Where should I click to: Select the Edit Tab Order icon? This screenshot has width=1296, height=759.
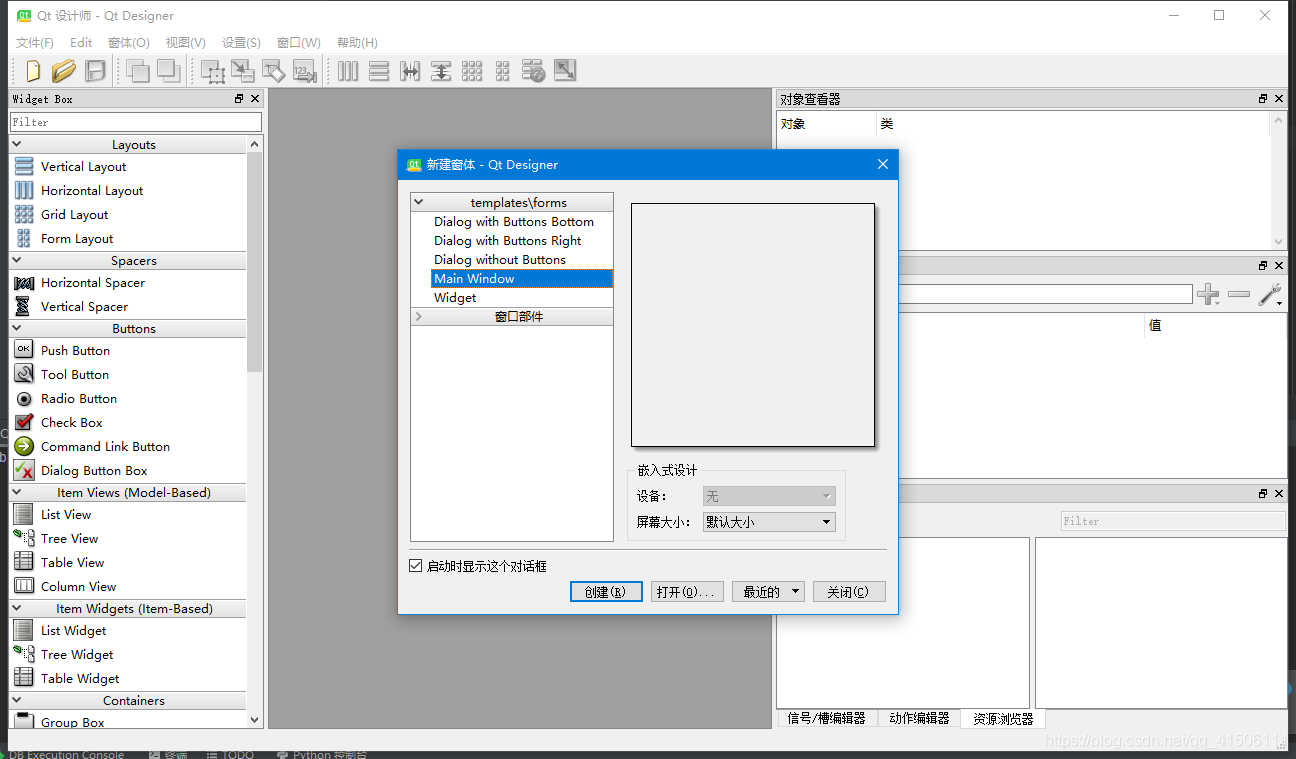305,71
